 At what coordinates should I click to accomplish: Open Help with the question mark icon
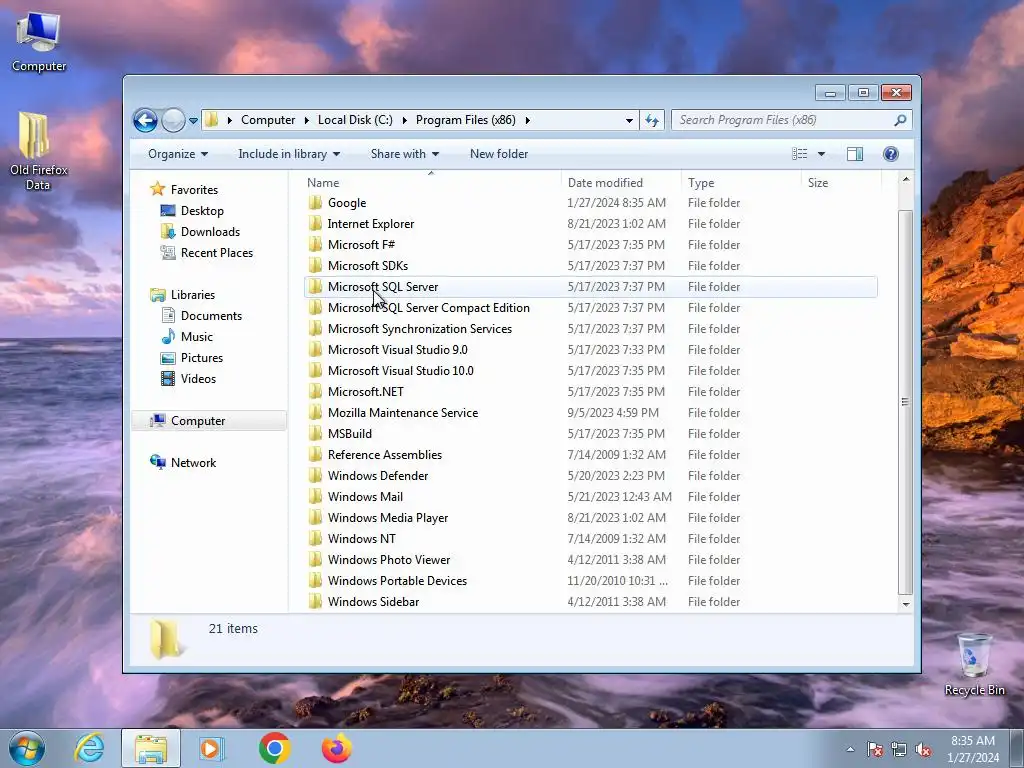click(x=891, y=154)
